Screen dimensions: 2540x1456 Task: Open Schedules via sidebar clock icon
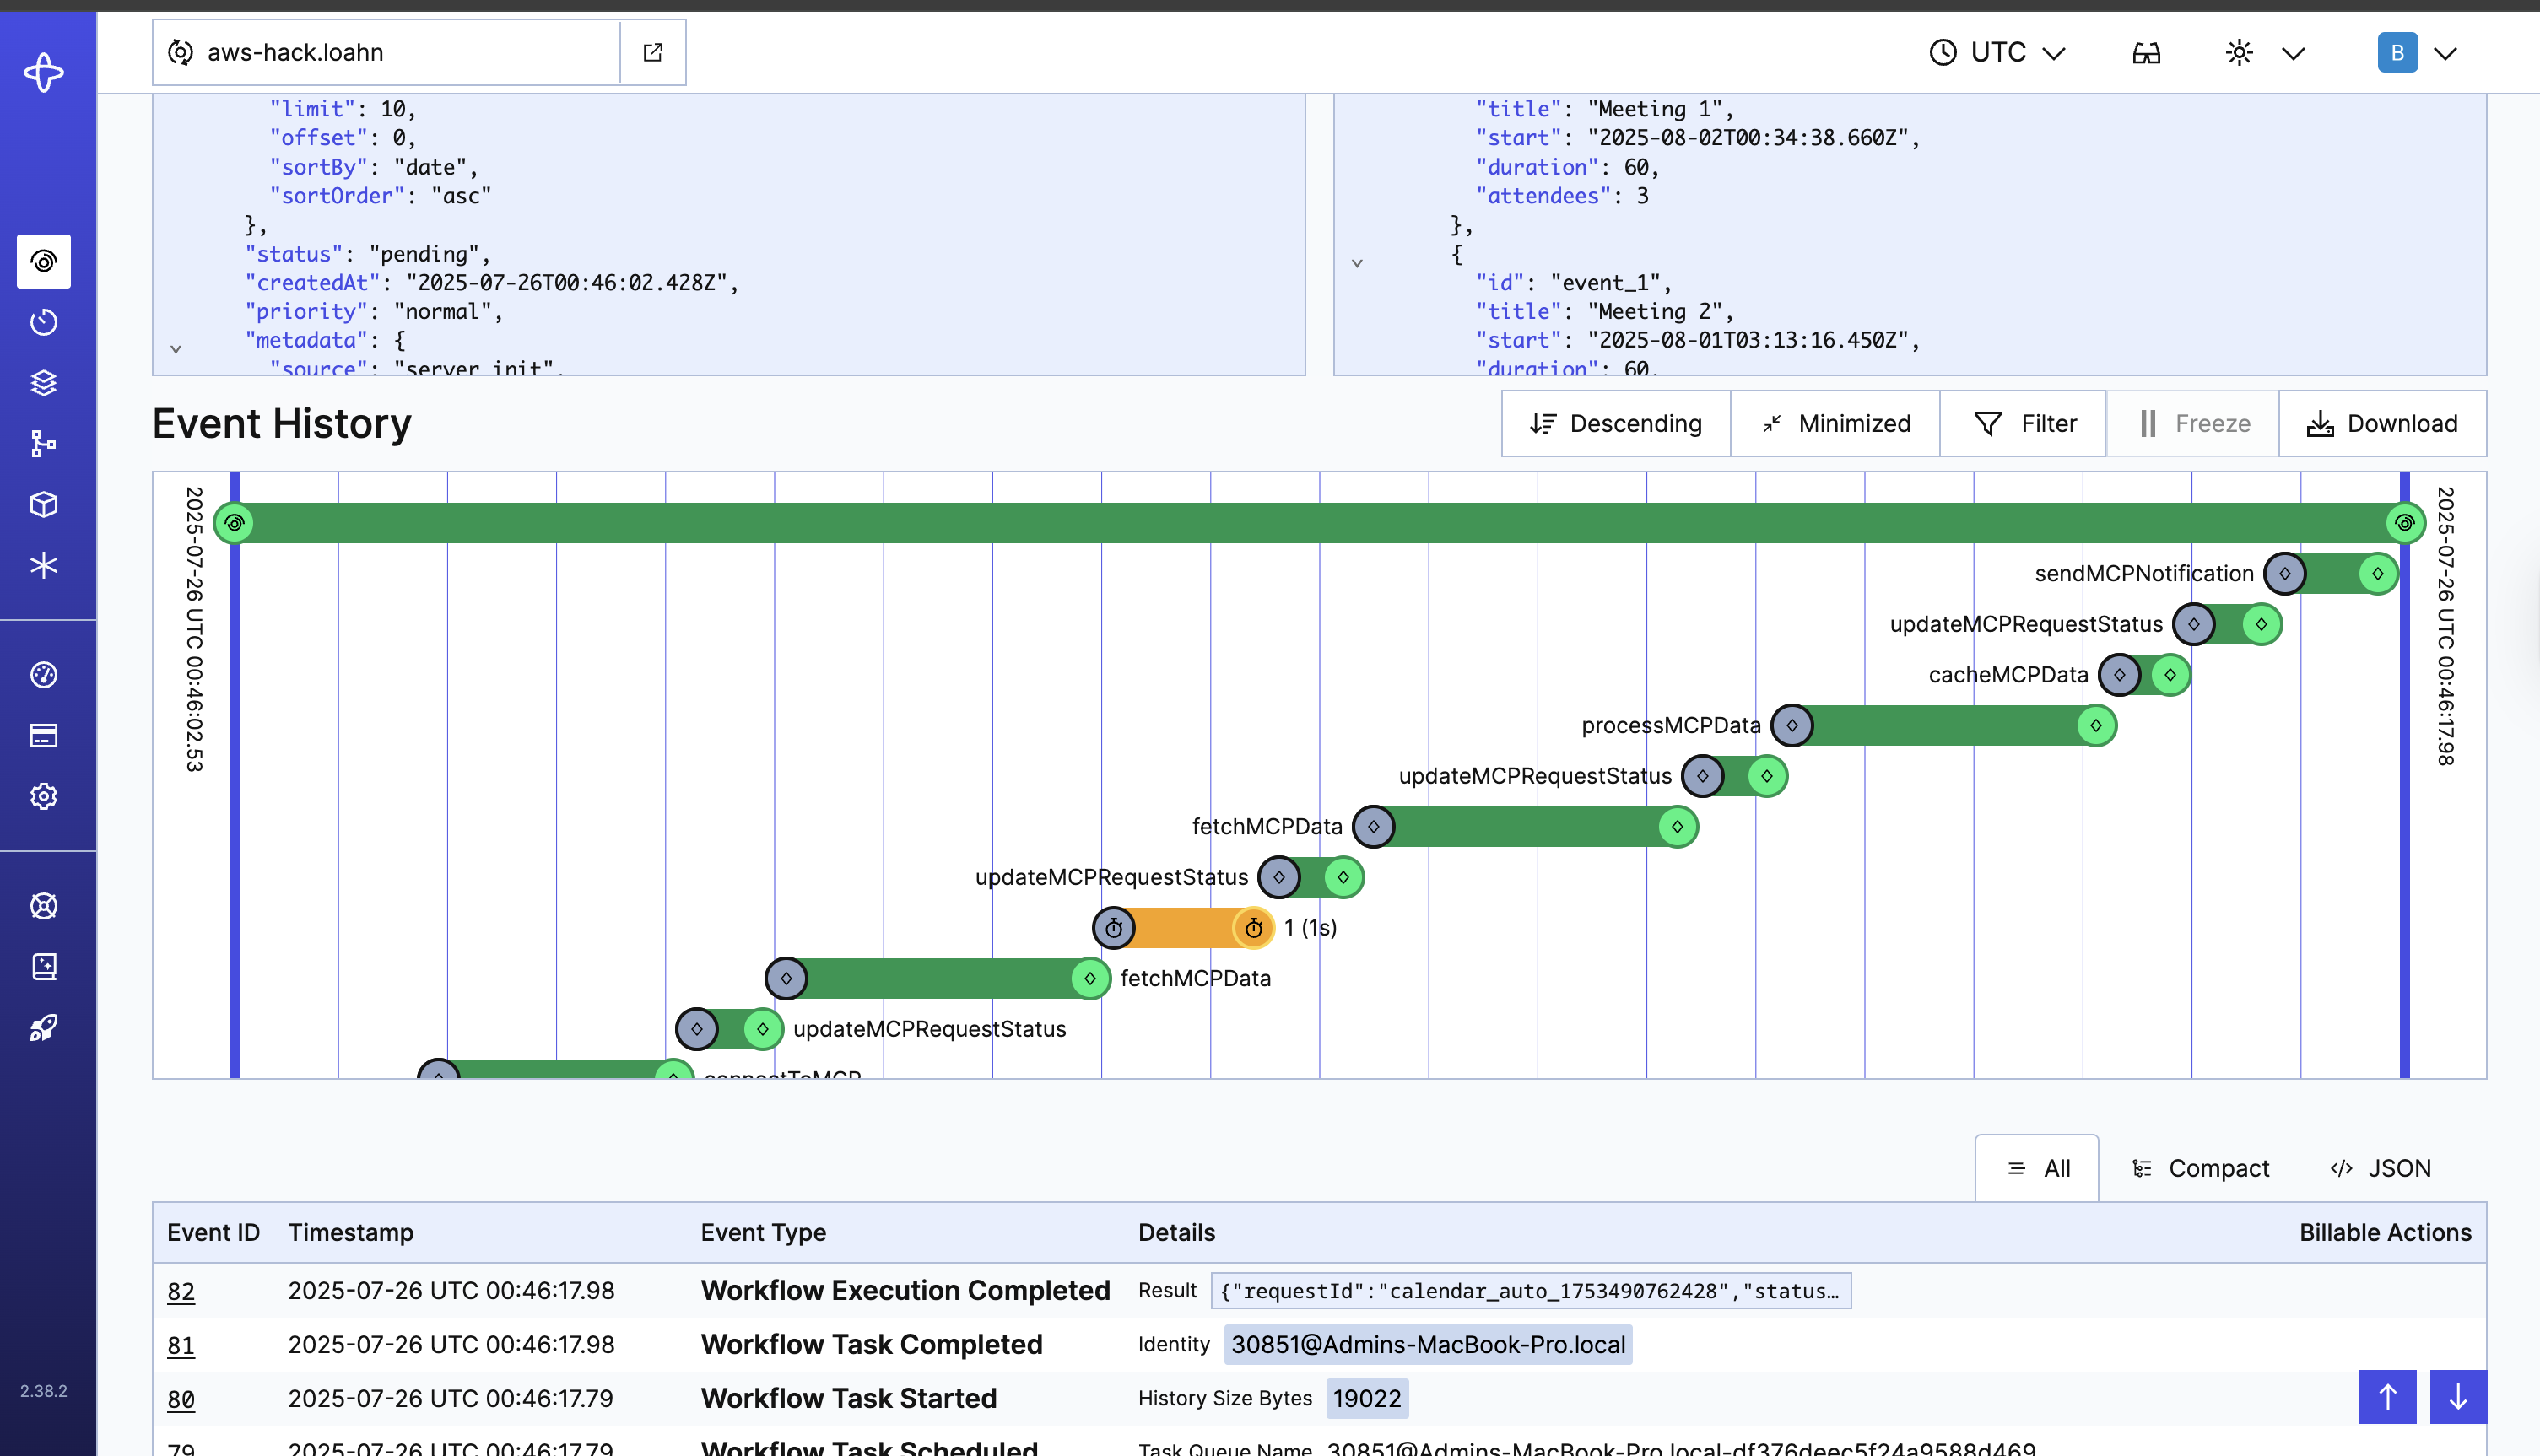tap(43, 322)
